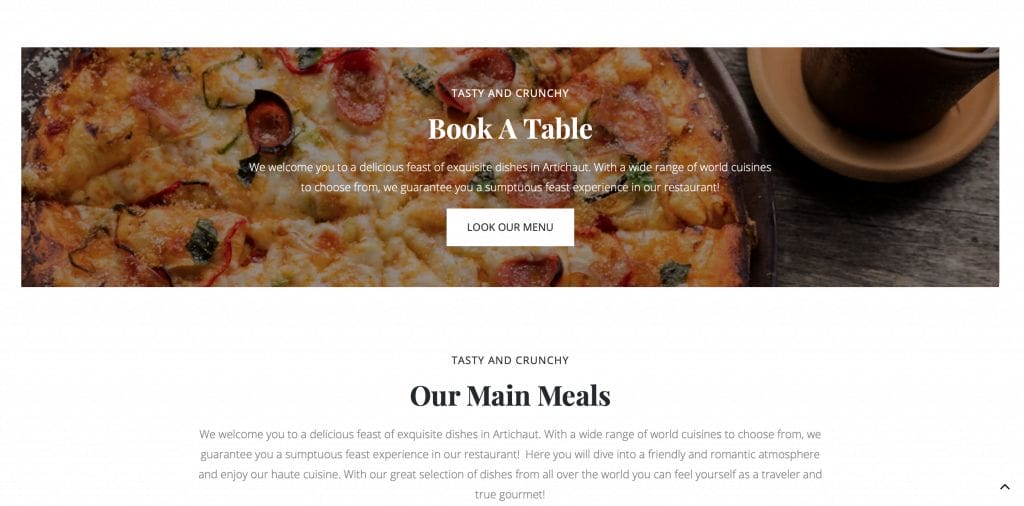Open the LOOK OUR MENU button
This screenshot has width=1024, height=506.
(x=510, y=227)
